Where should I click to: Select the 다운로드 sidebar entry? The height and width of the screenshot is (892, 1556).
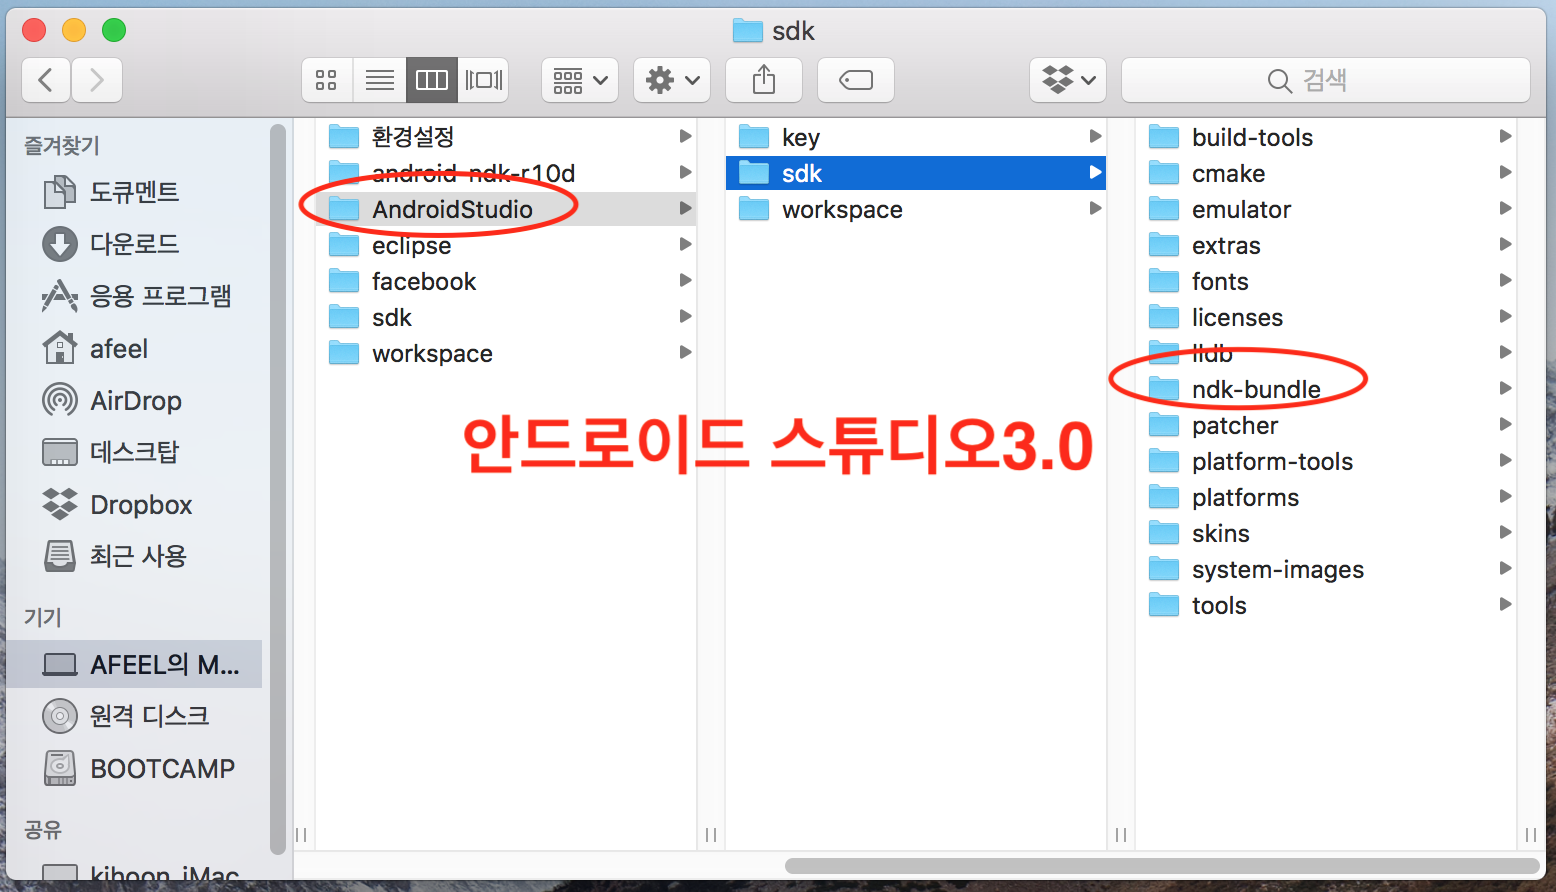tap(134, 244)
